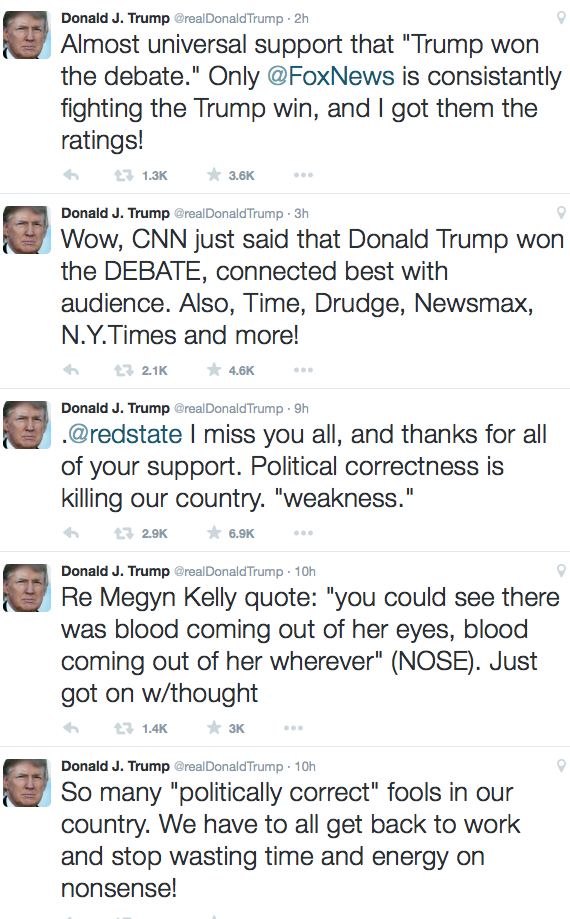This screenshot has width=570, height=919.
Task: Retweet the tweet with 1.3K retweets
Action: [123, 175]
